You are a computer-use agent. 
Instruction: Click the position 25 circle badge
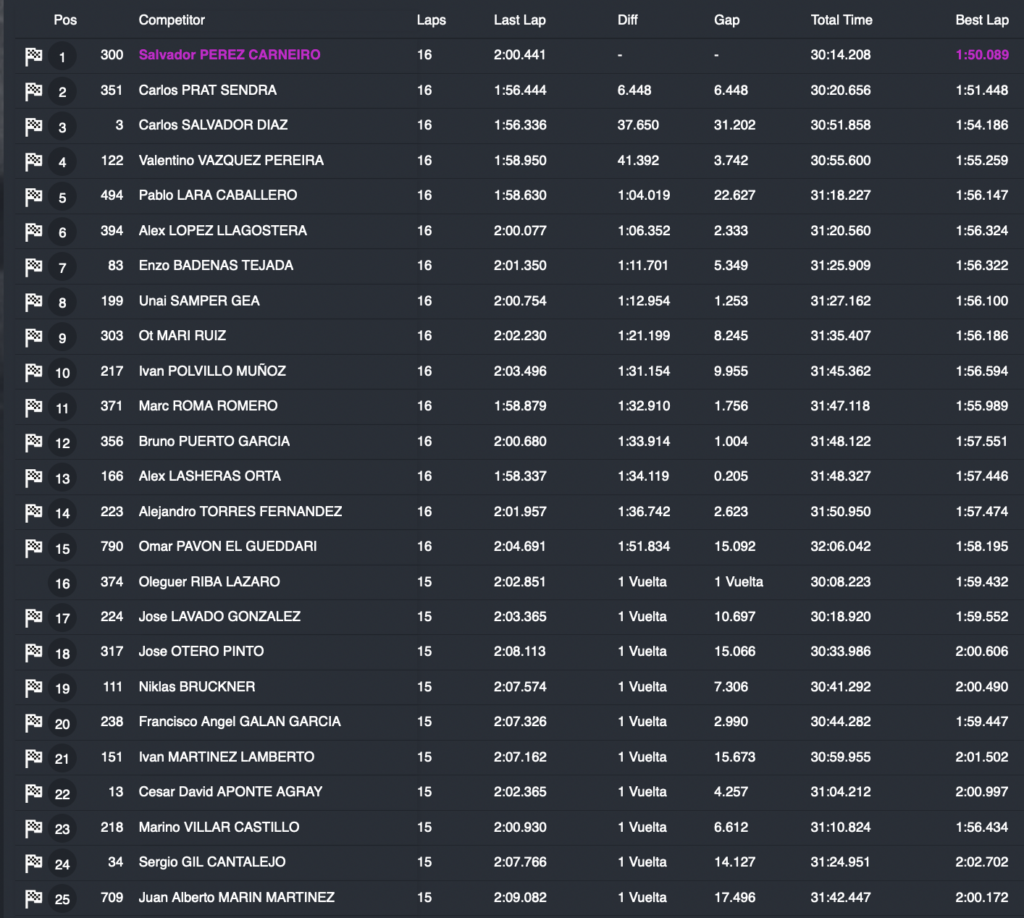(x=62, y=899)
